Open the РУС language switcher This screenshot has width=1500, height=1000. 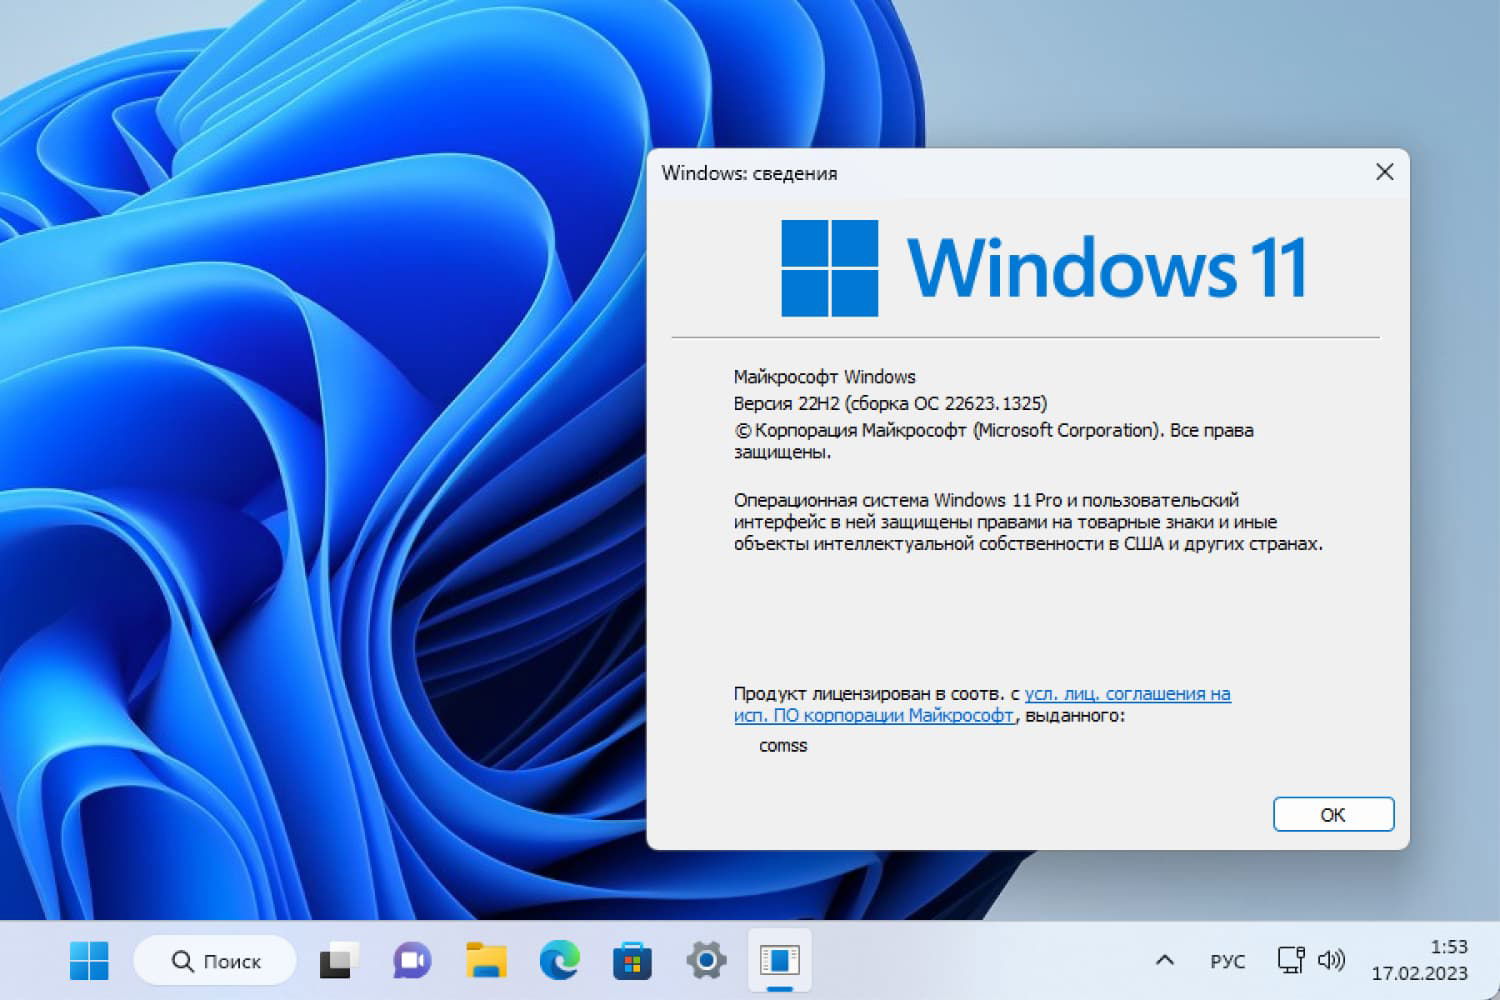[x=1225, y=960]
